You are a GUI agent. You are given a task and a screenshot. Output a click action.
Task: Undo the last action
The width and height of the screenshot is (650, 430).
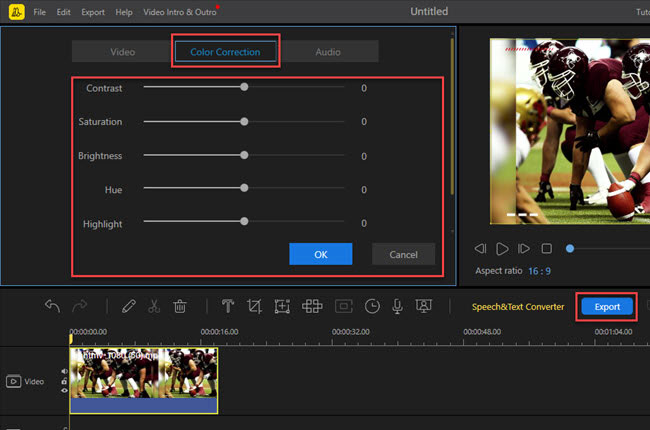pyautogui.click(x=53, y=306)
